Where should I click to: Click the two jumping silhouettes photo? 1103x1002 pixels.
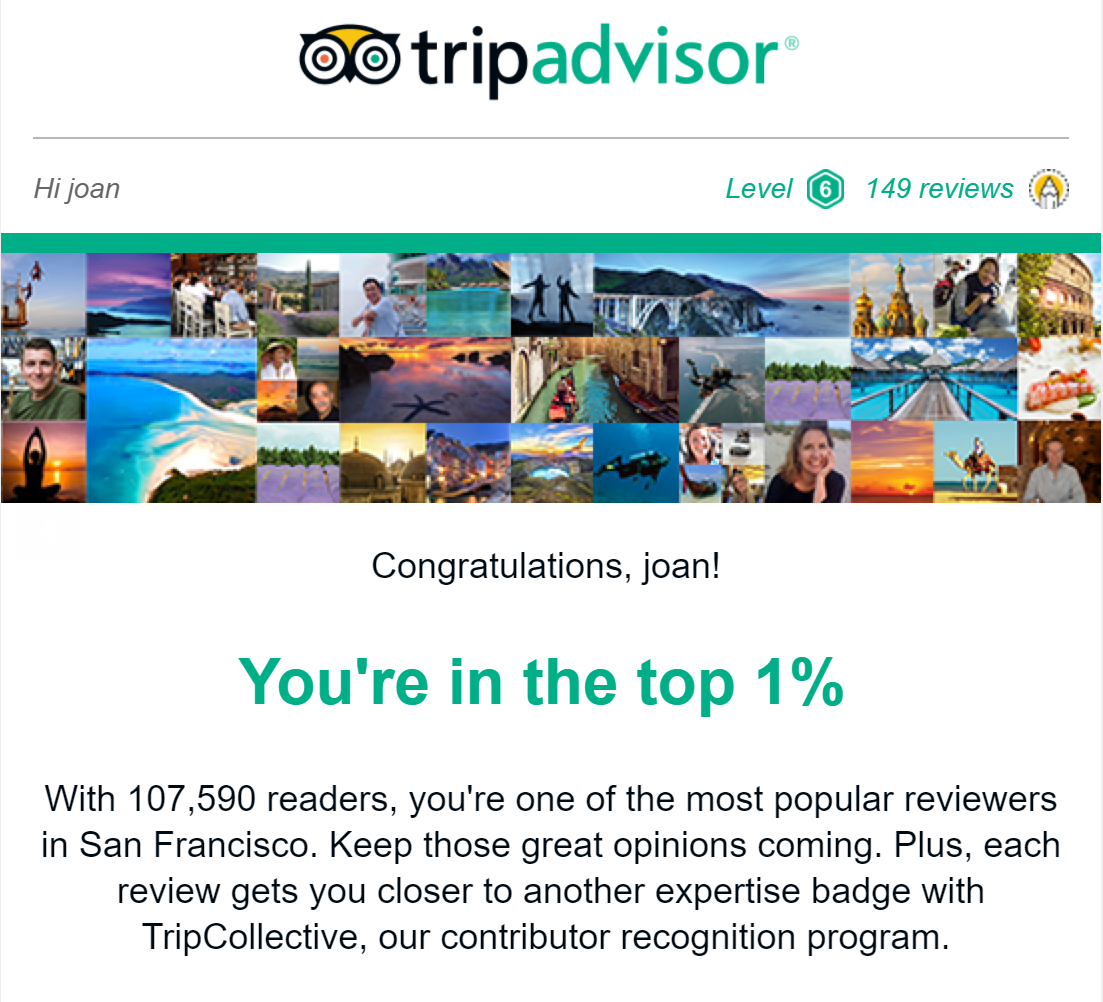[x=552, y=295]
